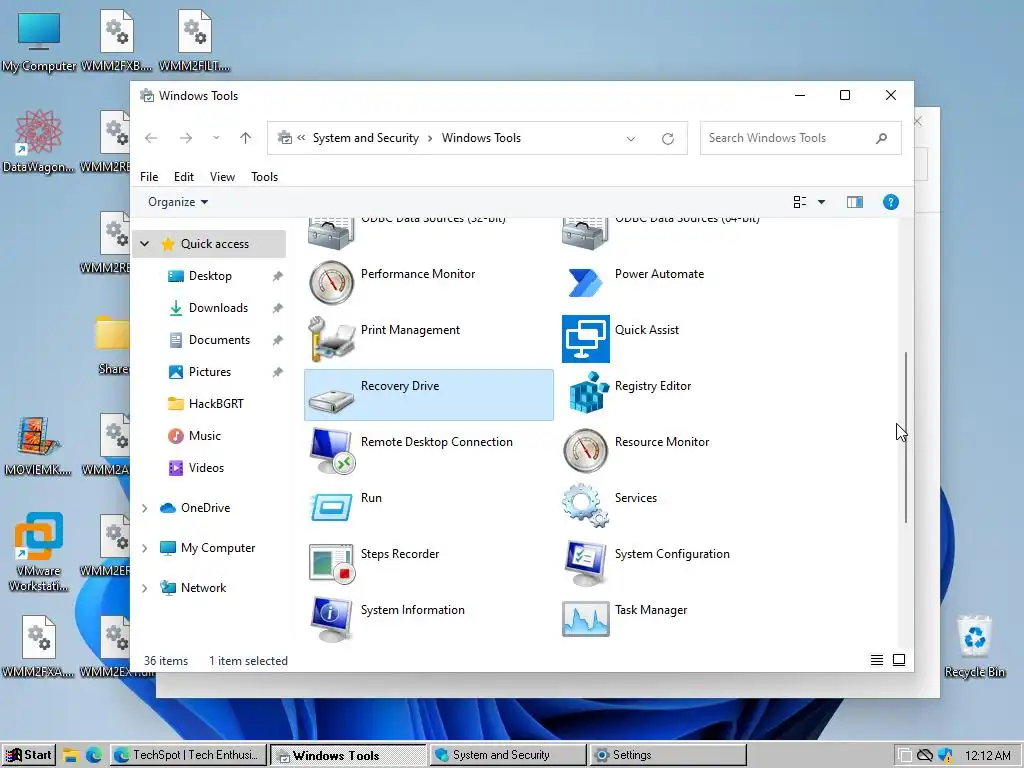1024x768 pixels.
Task: Switch to details view in status bar
Action: coord(877,660)
